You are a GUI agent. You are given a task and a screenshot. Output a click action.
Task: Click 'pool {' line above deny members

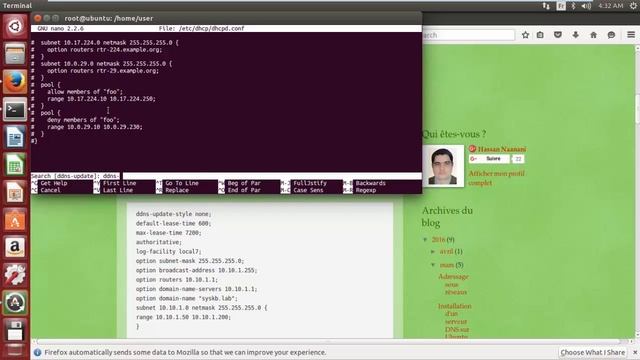[x=50, y=113]
